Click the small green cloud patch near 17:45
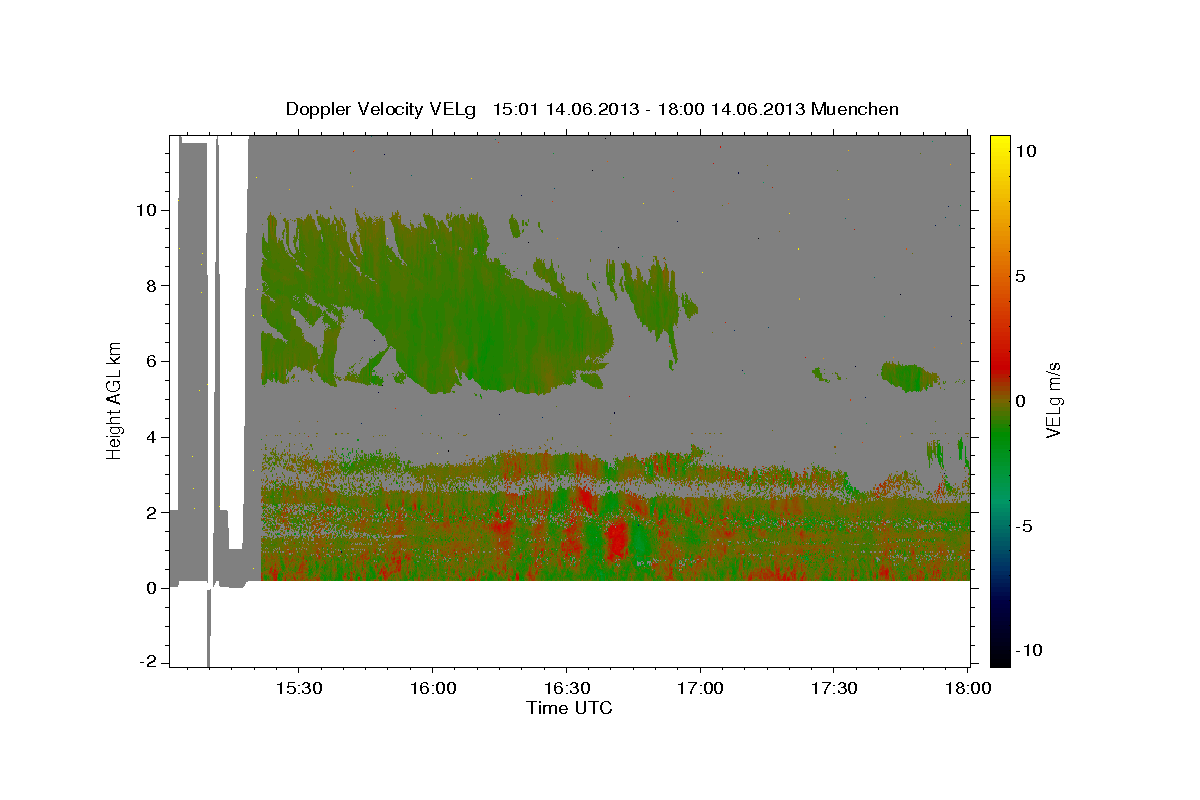Screen dimensions: 1200x800 (x=908, y=377)
